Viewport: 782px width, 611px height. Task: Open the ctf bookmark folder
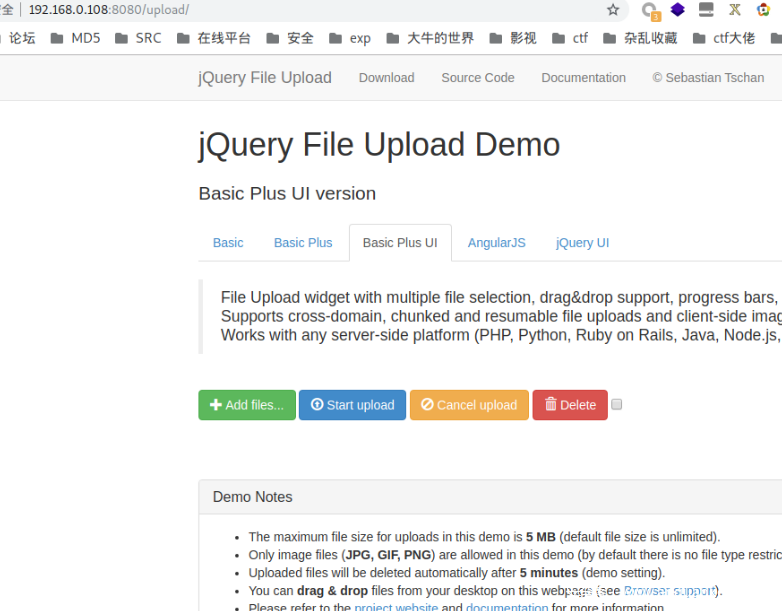click(570, 38)
